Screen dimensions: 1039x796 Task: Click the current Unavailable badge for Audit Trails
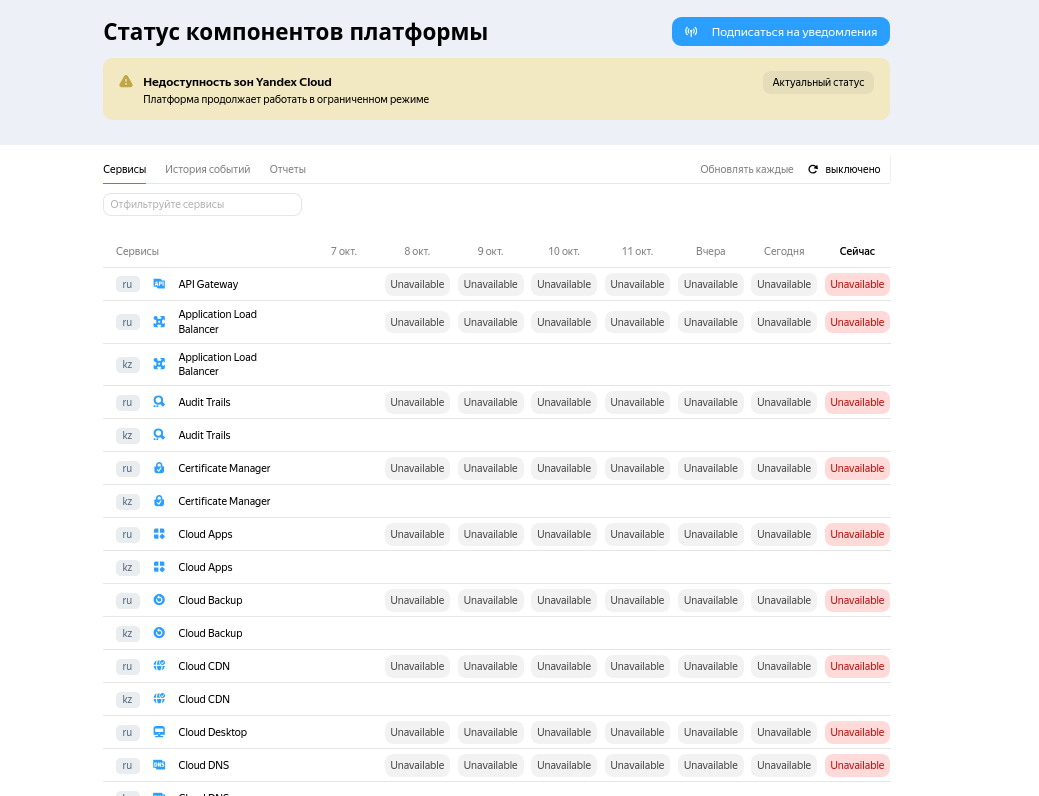[x=857, y=402]
